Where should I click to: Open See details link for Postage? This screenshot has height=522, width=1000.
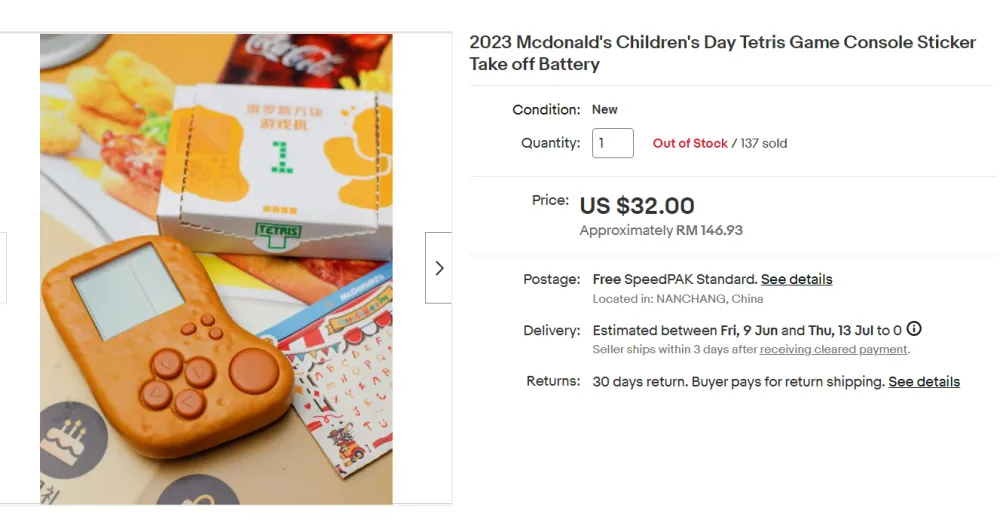tap(796, 279)
